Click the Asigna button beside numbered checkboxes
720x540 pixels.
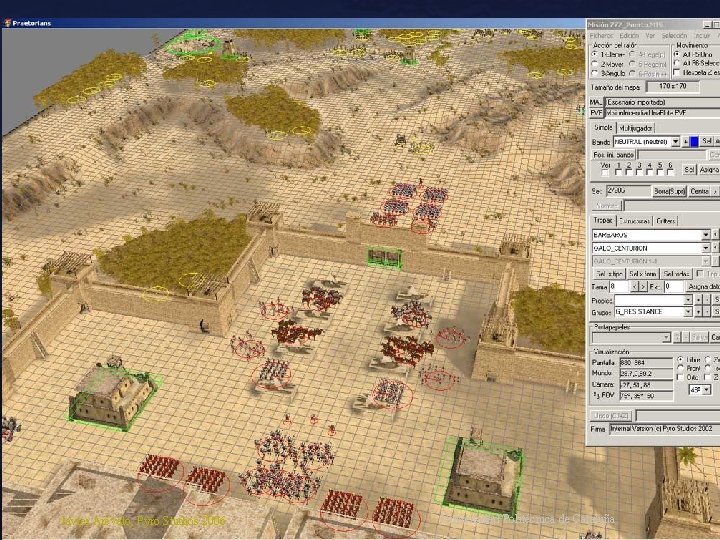[710, 169]
